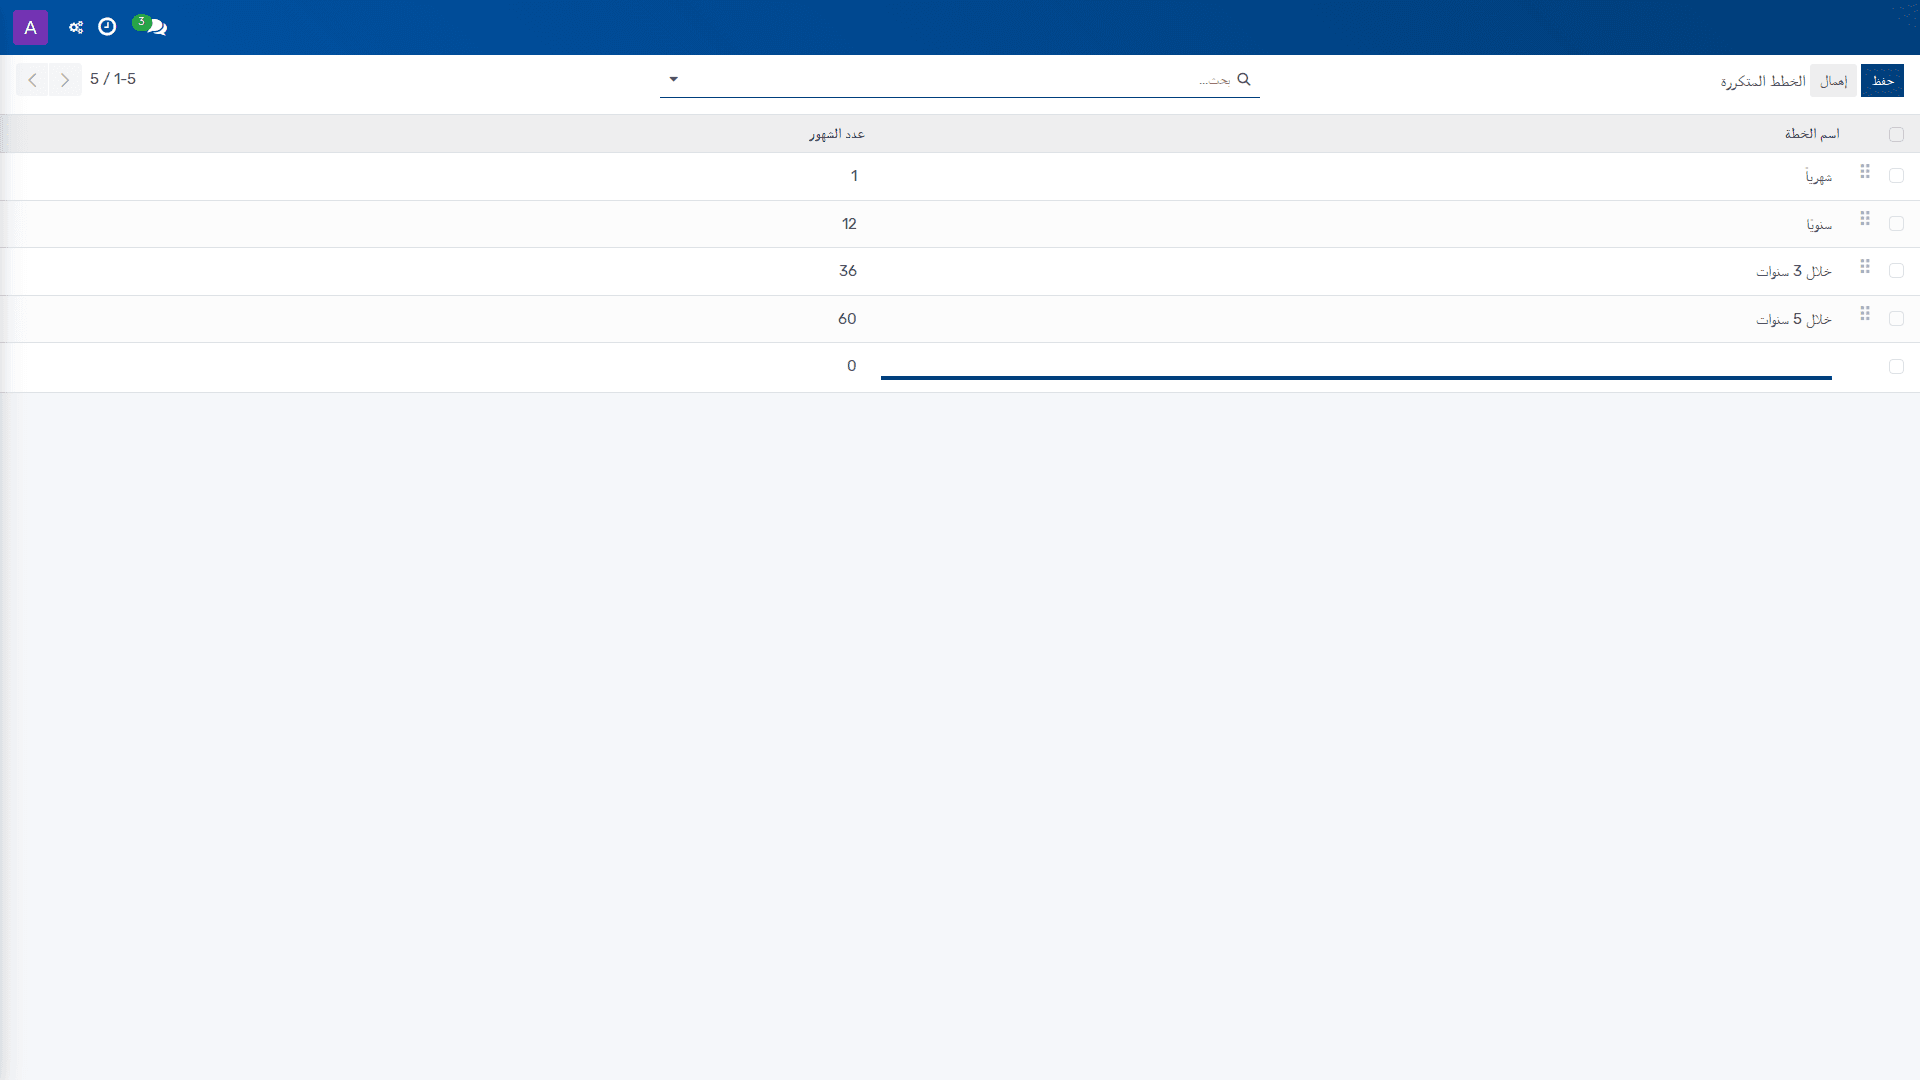Click the plan name سنويًا
1920x1080 pixels.
click(1819, 224)
